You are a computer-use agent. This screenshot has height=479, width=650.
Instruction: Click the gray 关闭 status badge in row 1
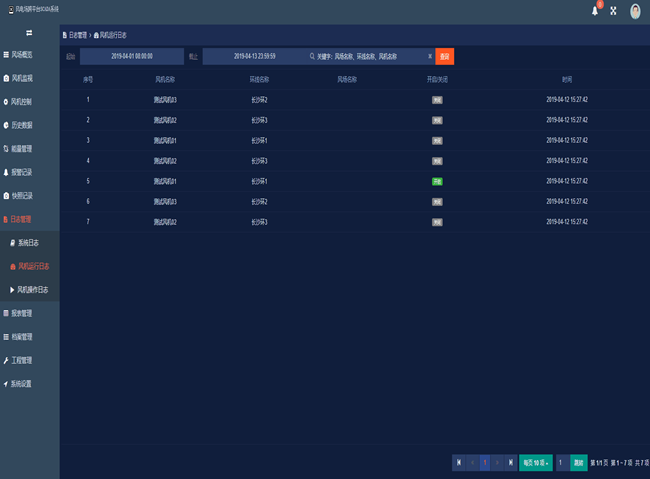[437, 100]
